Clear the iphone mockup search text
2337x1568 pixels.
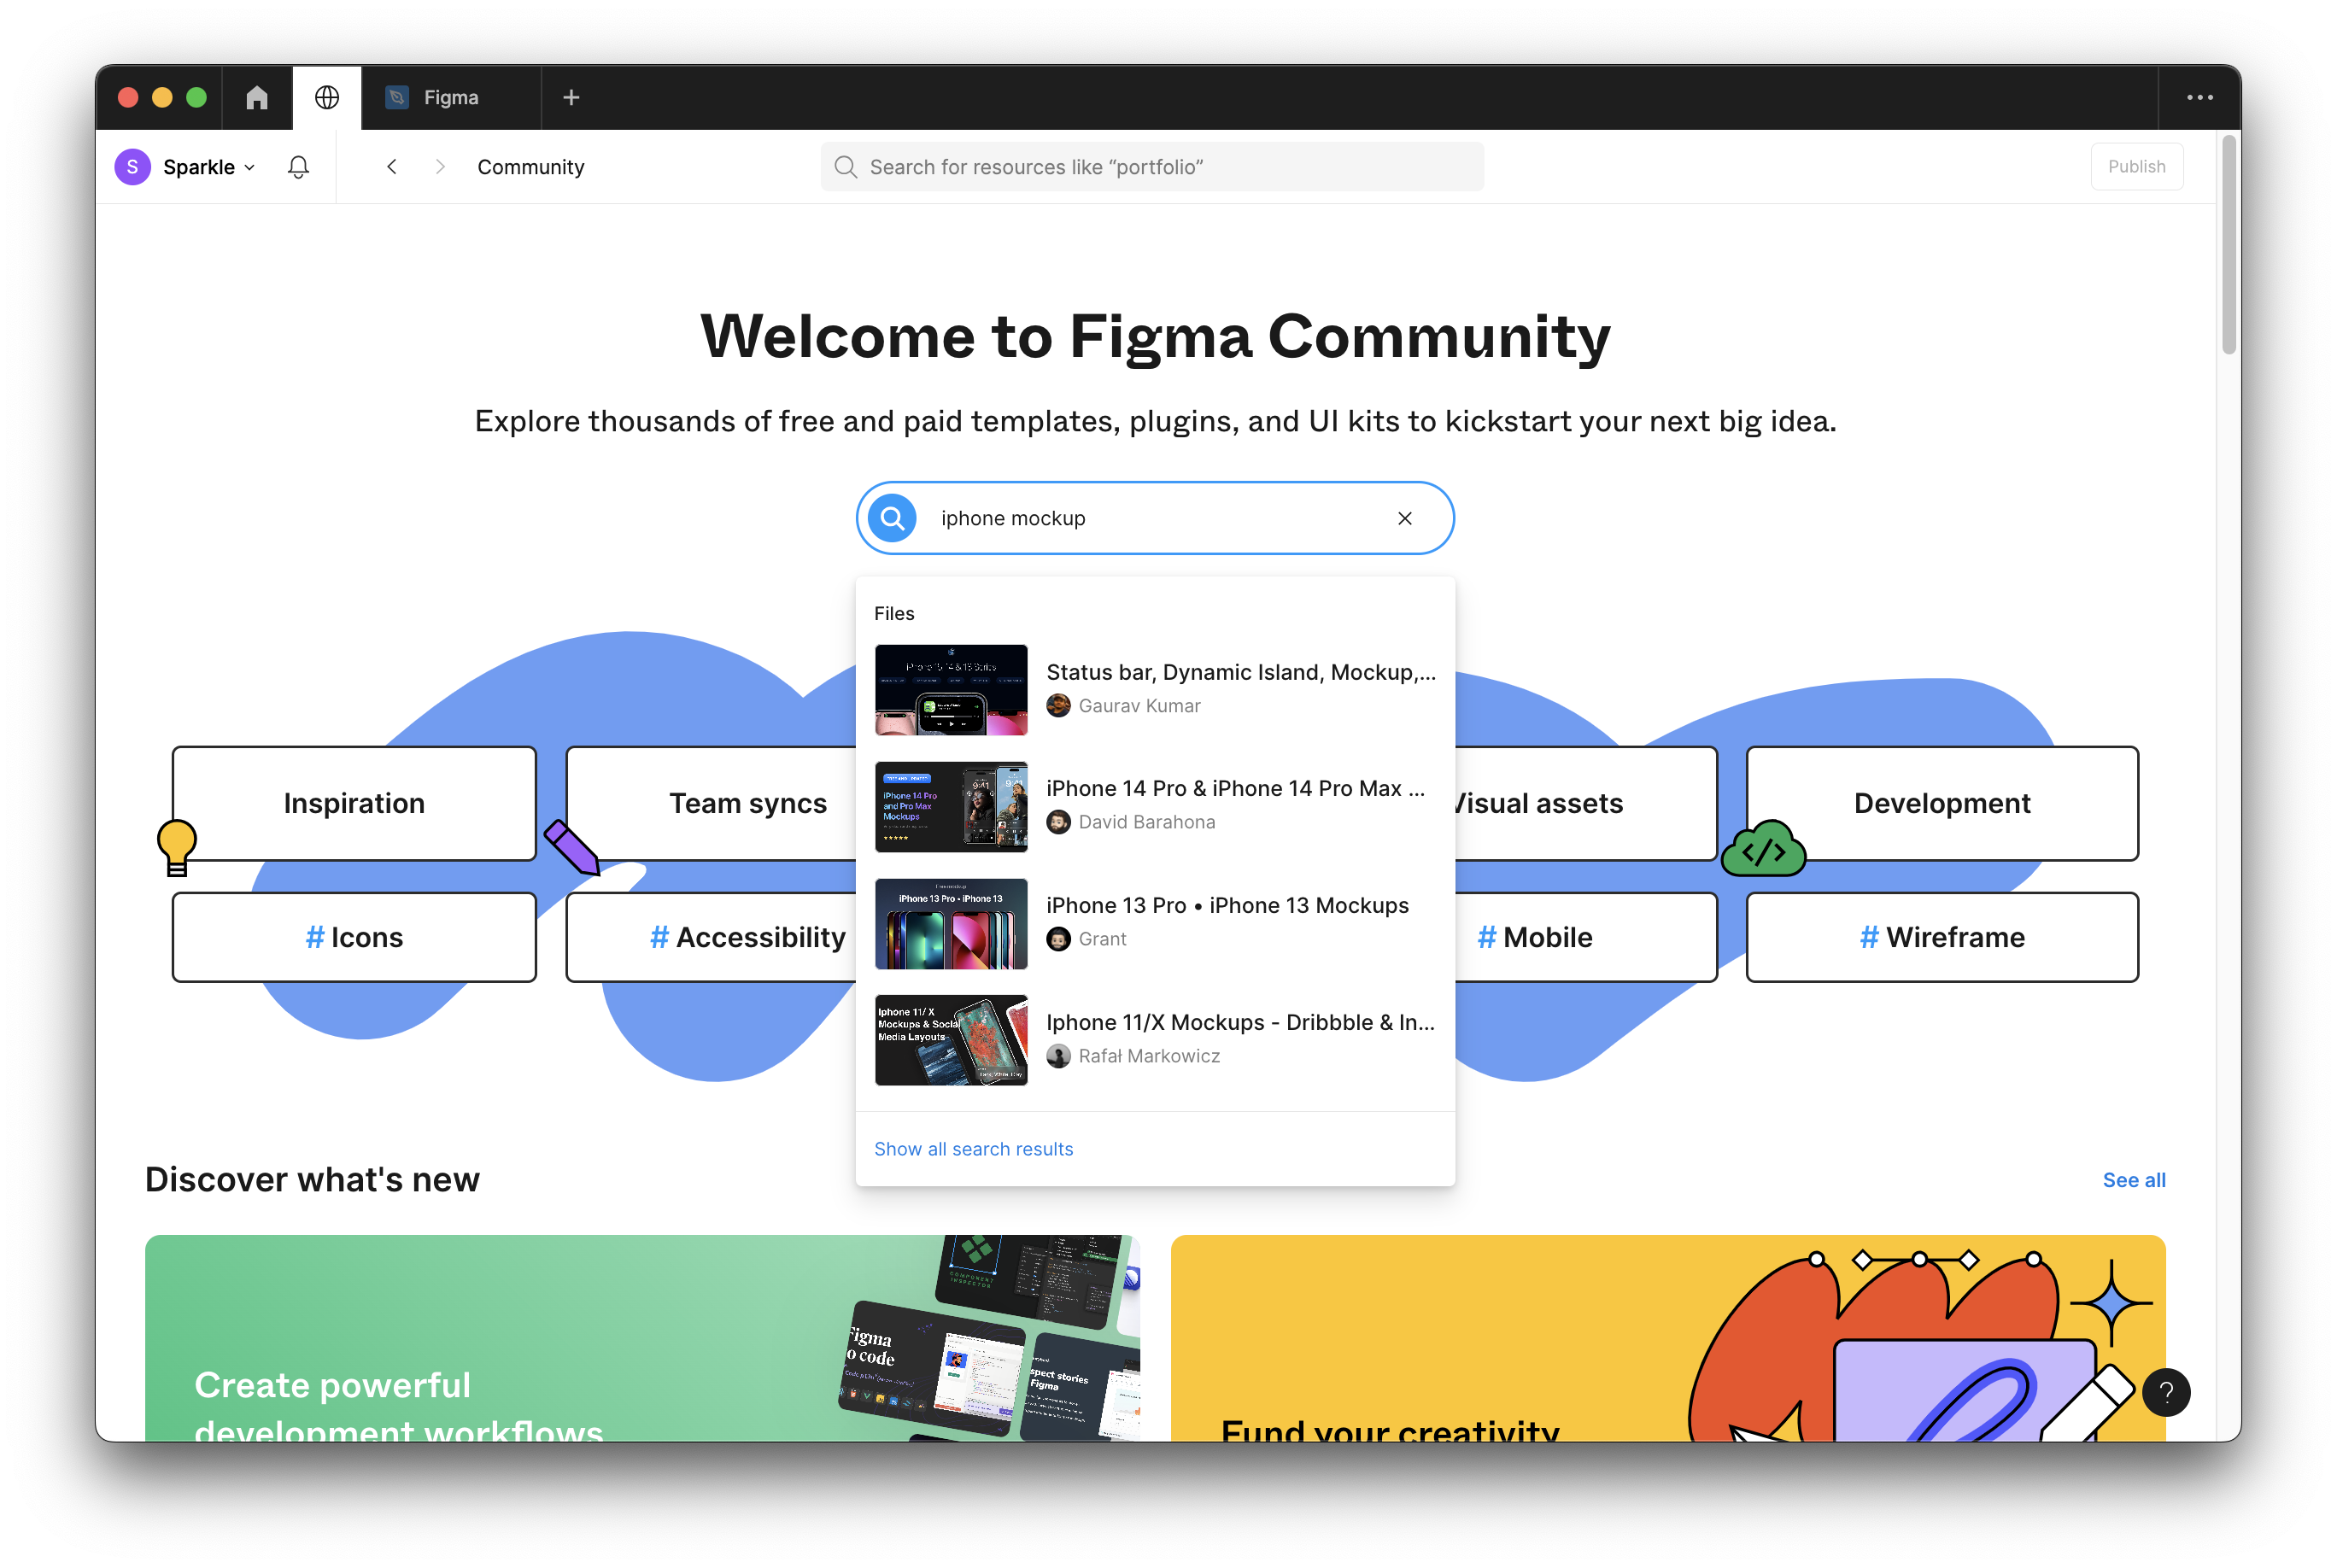click(x=1404, y=518)
